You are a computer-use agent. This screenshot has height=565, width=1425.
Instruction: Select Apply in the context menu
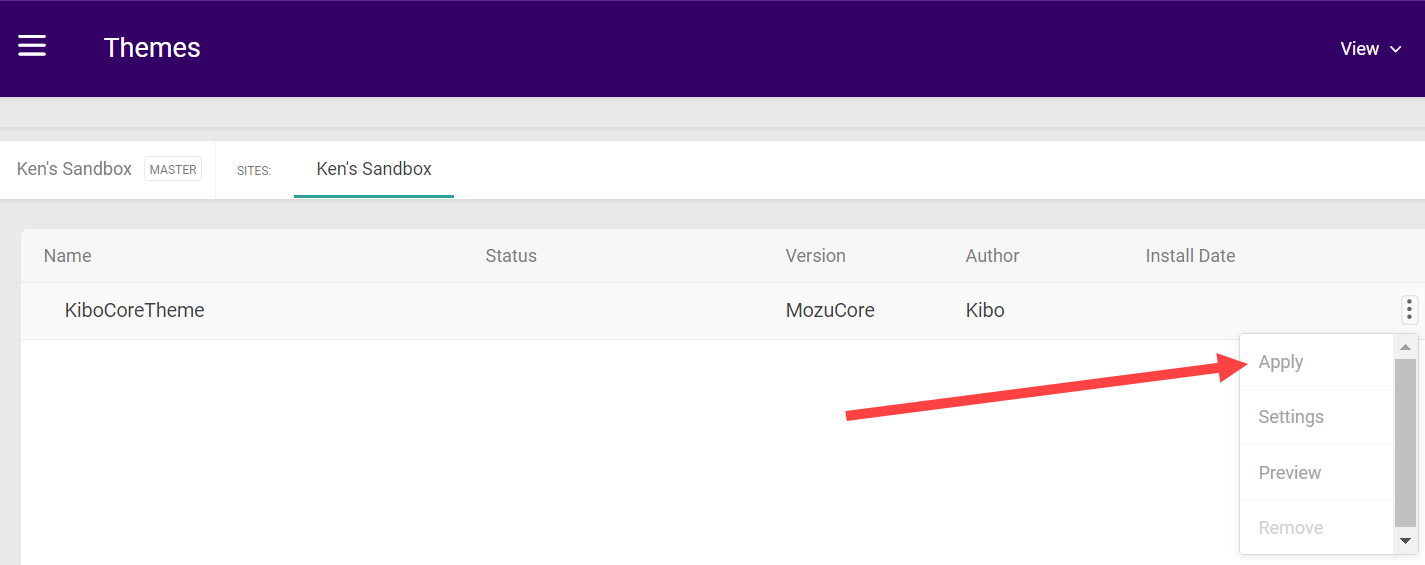1316,362
